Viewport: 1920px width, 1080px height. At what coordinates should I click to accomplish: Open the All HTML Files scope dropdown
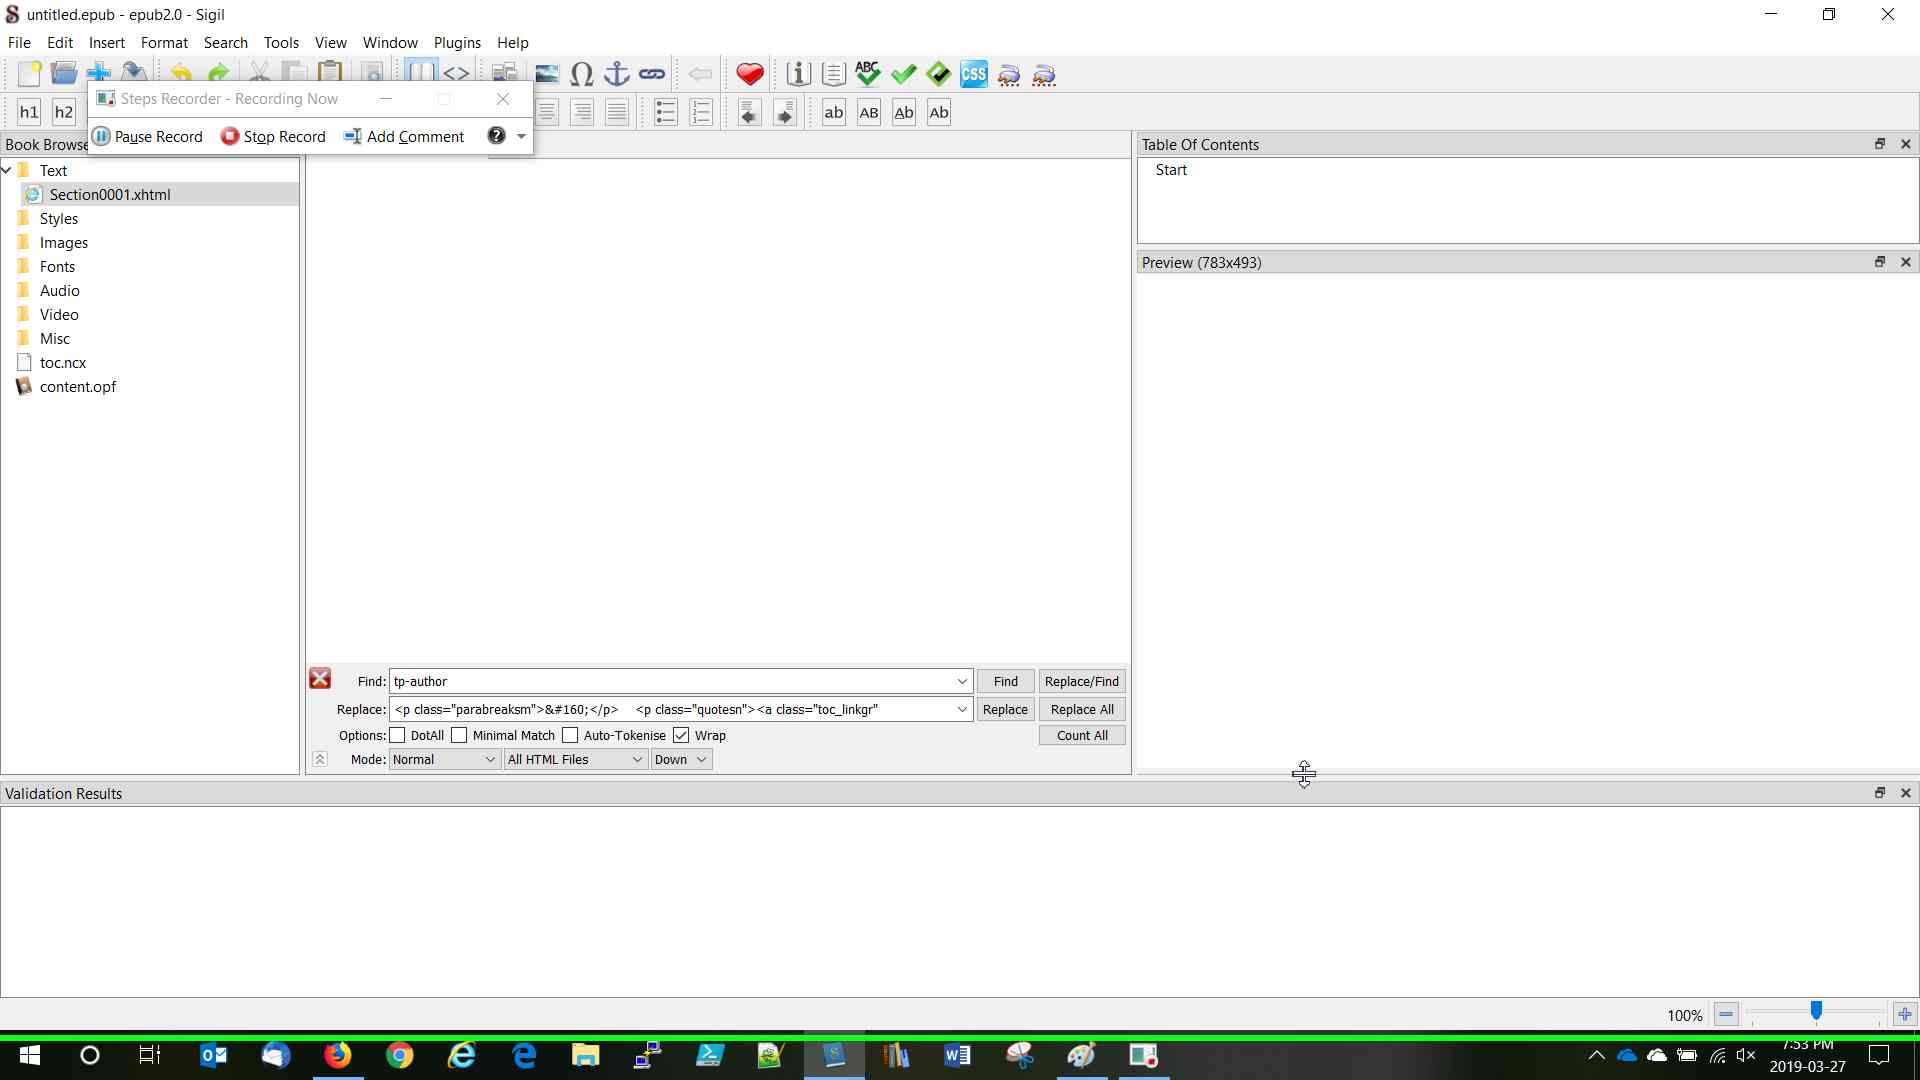coord(575,759)
